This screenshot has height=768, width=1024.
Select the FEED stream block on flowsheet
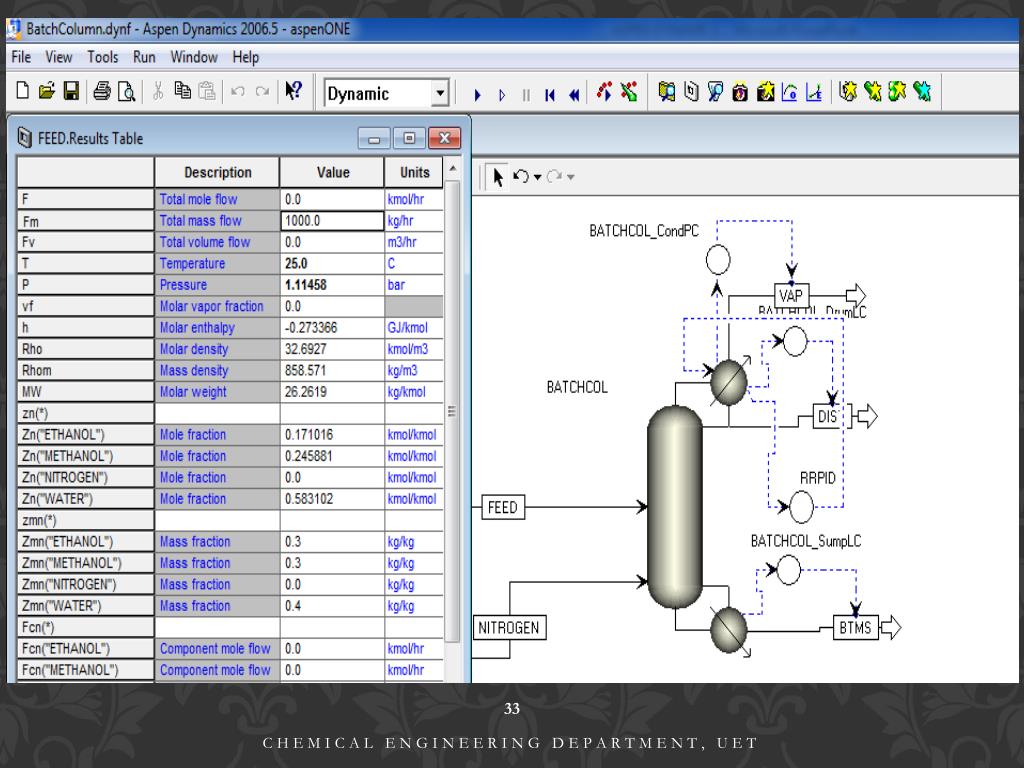coord(502,507)
